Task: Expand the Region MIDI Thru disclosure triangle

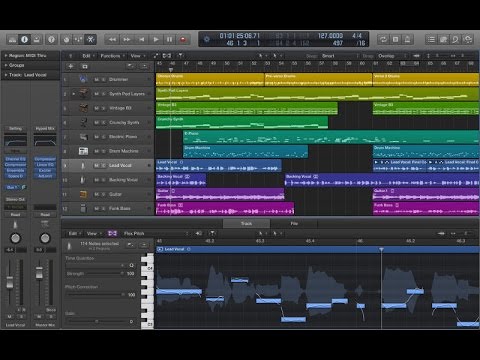Action: coord(6,56)
